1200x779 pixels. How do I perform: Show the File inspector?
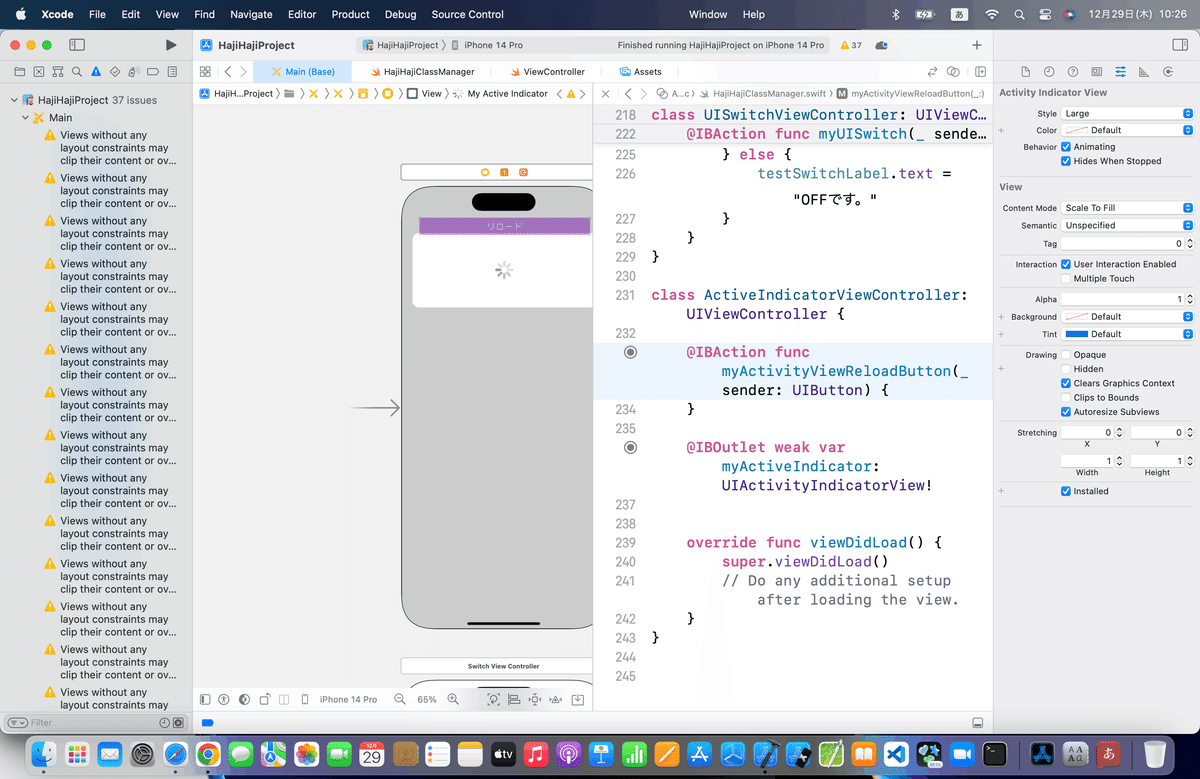pyautogui.click(x=1025, y=72)
